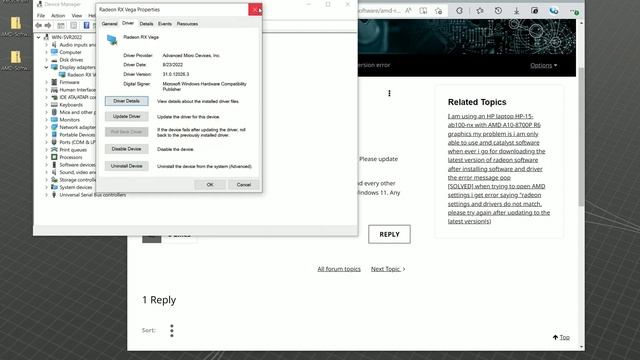Click the three-dot sort options icon

tap(172, 331)
